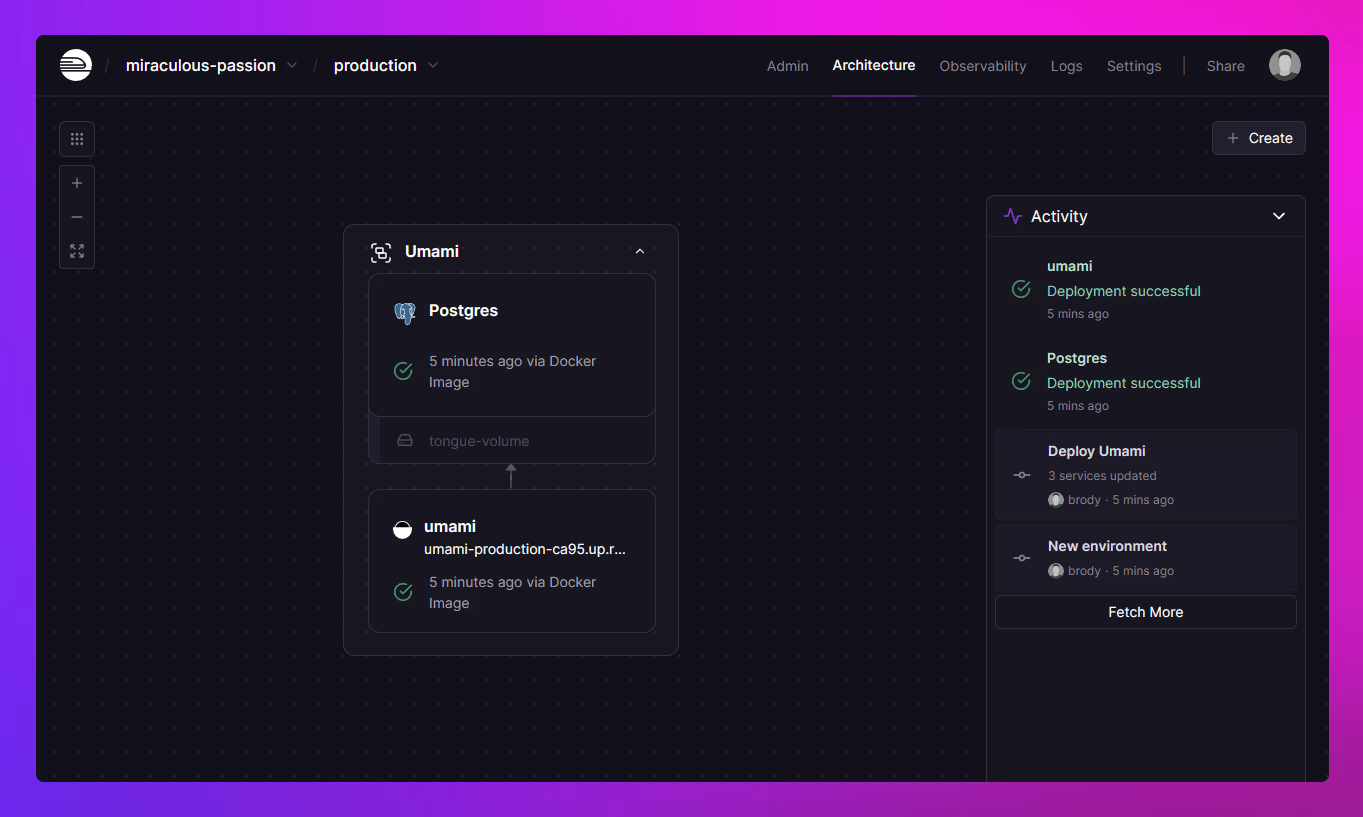Screen dimensions: 1363x817
Task: Click the New environment commit icon
Action: [x=1022, y=558]
